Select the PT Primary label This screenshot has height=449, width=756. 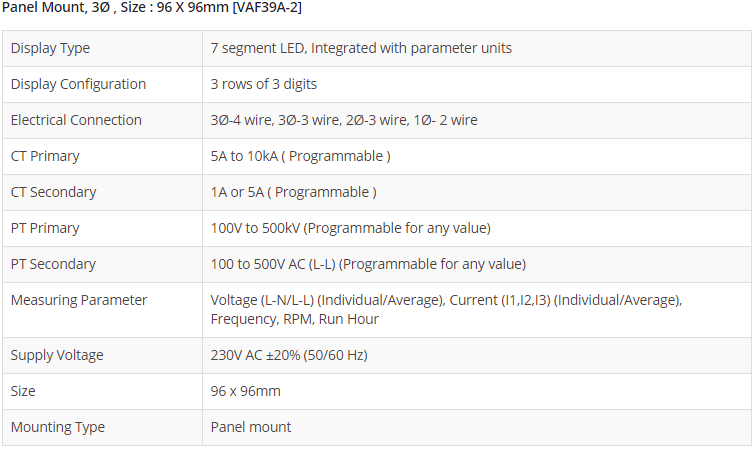click(45, 228)
